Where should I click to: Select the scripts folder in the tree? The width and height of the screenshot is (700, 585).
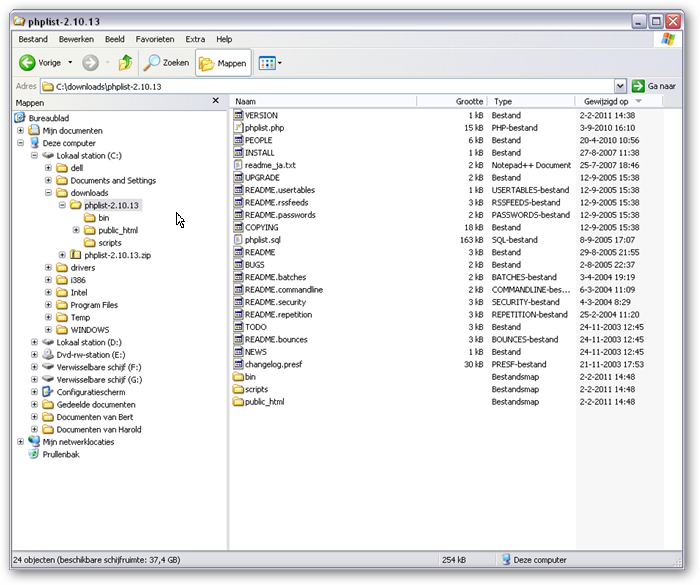click(x=103, y=242)
